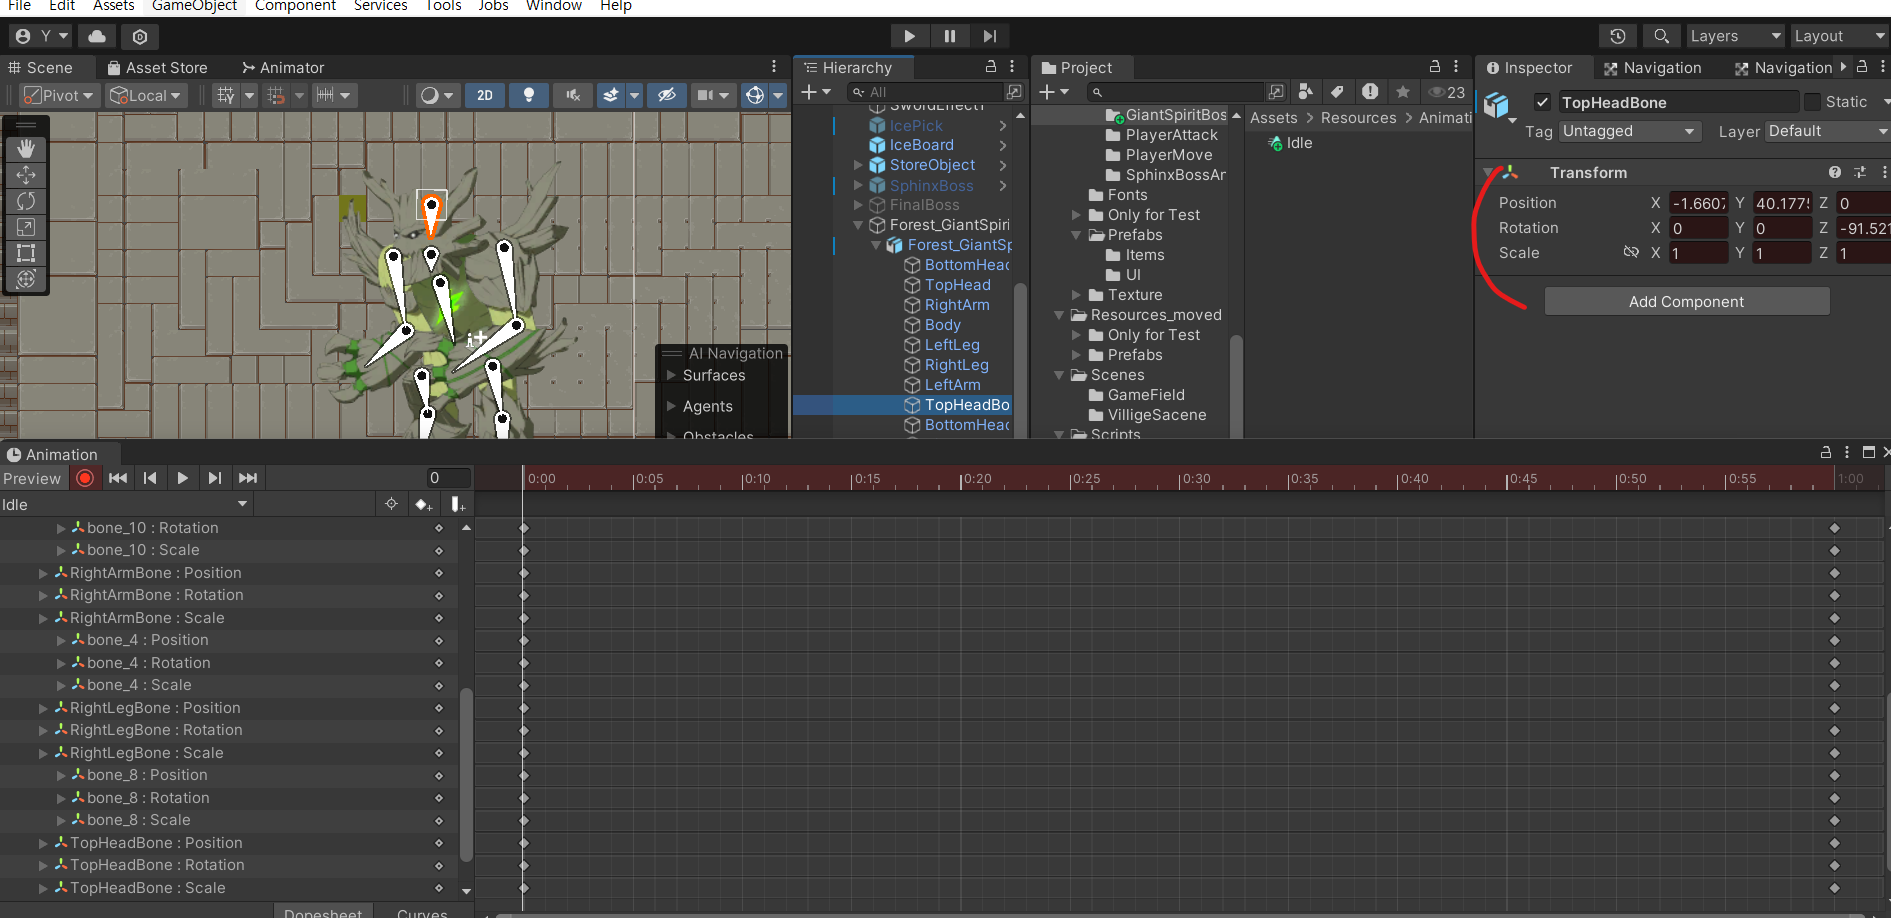The width and height of the screenshot is (1891, 918).
Task: Expand RightArmBone : Position property
Action: pos(43,573)
